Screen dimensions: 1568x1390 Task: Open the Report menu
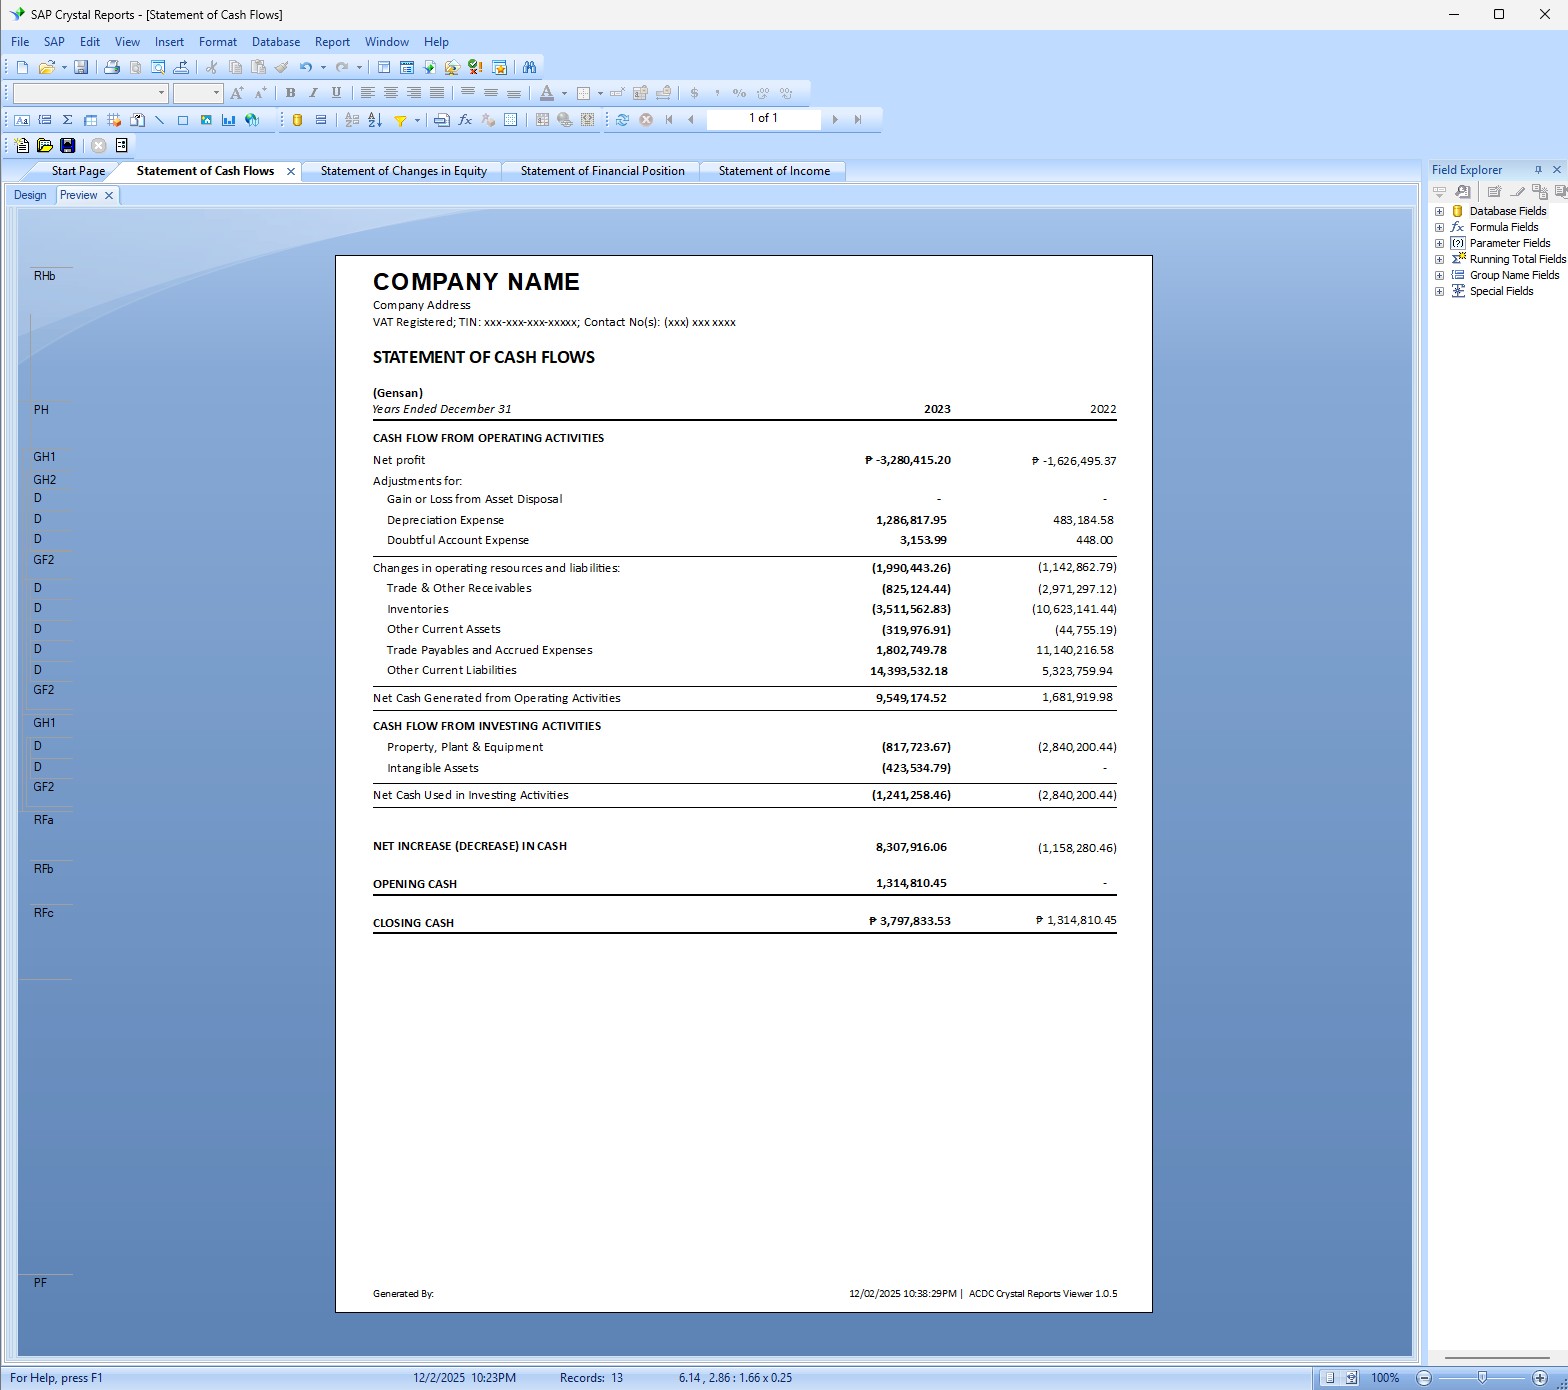coord(332,42)
